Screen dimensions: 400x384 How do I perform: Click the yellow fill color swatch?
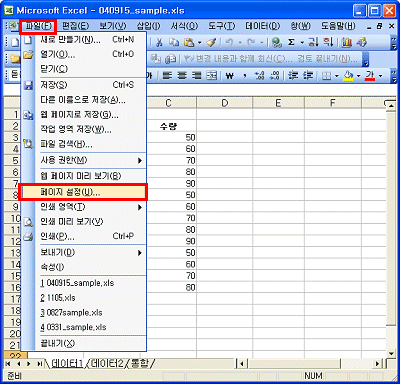(x=348, y=76)
